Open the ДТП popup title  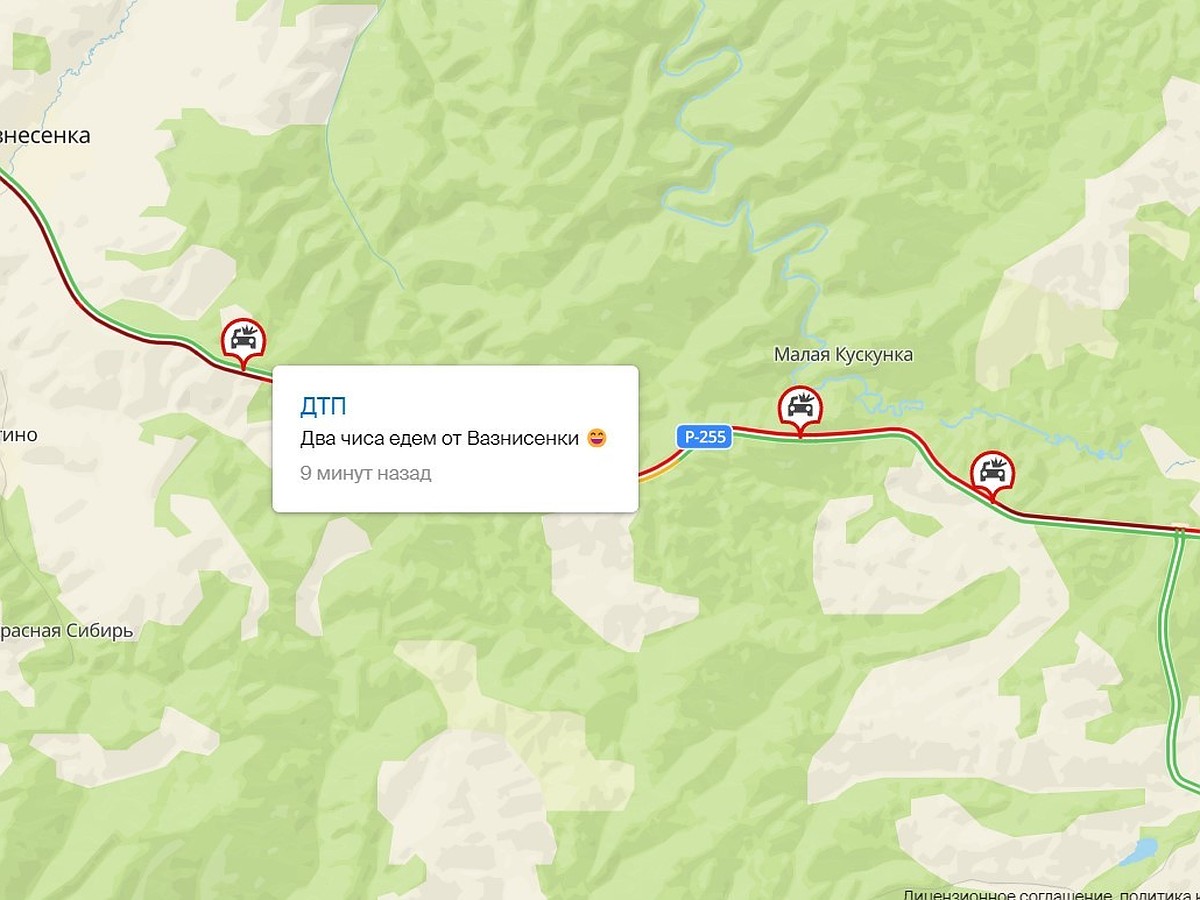point(324,405)
